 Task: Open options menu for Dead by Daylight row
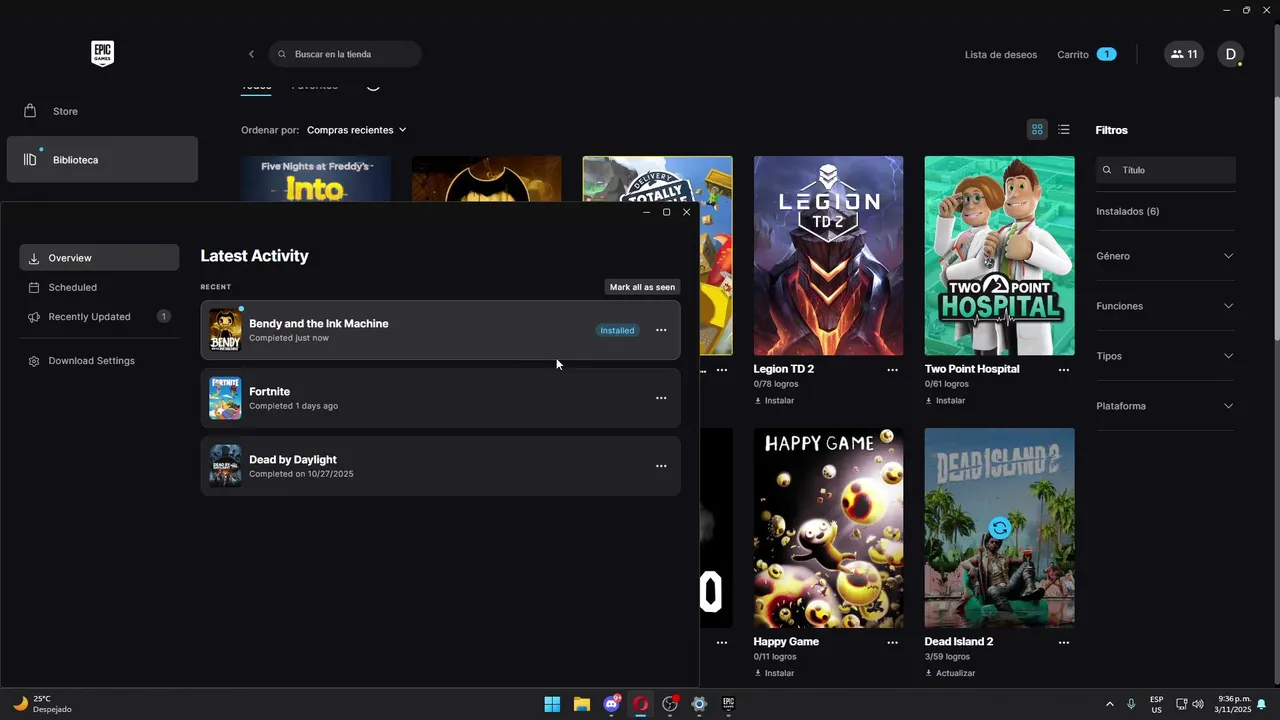tap(661, 466)
